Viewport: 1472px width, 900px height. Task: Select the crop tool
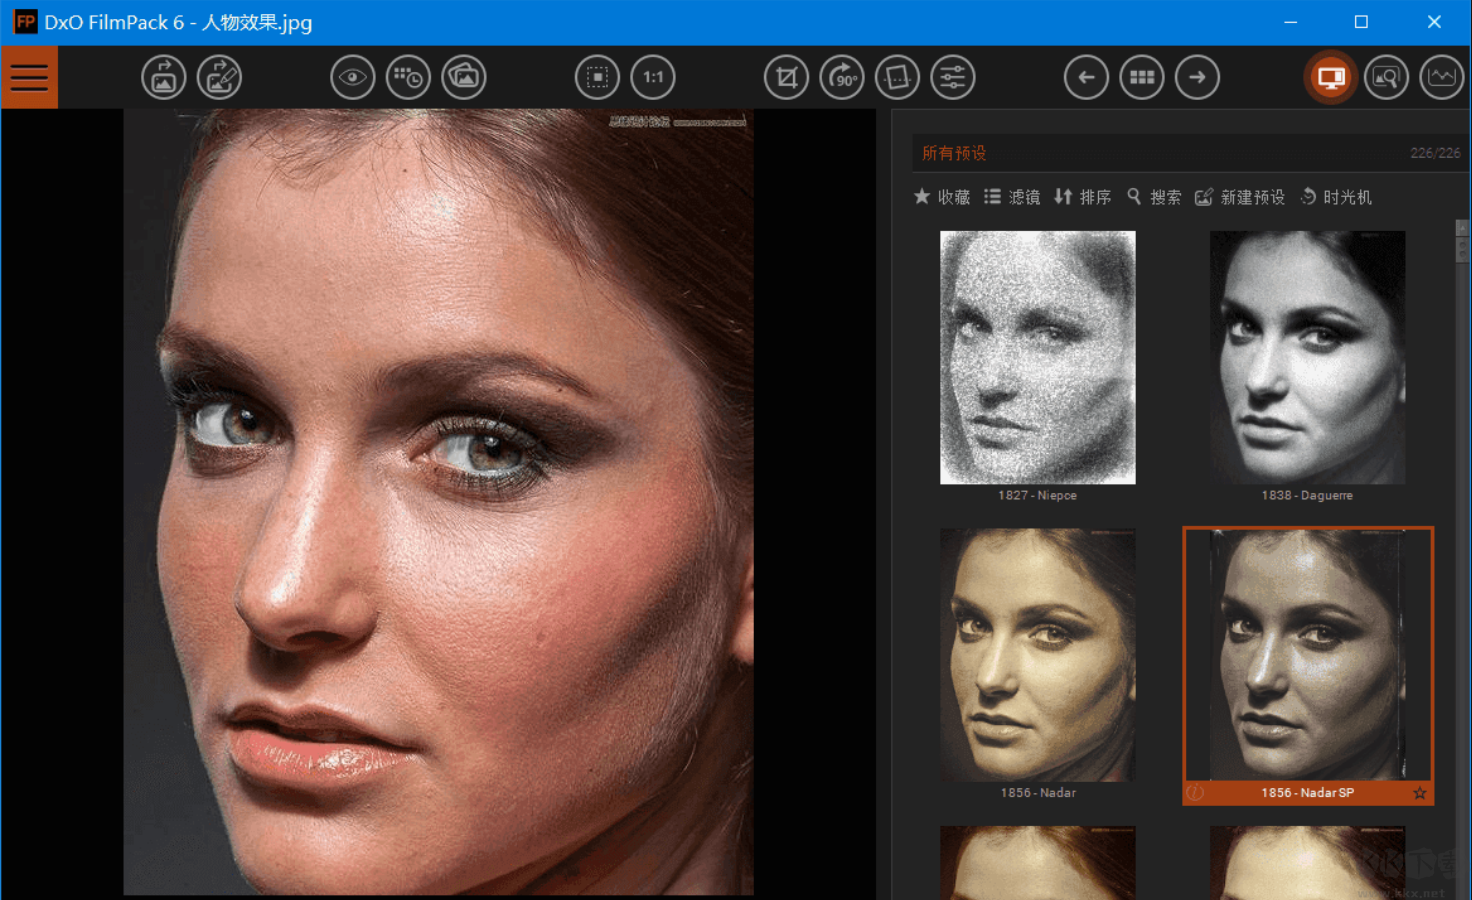pos(786,77)
